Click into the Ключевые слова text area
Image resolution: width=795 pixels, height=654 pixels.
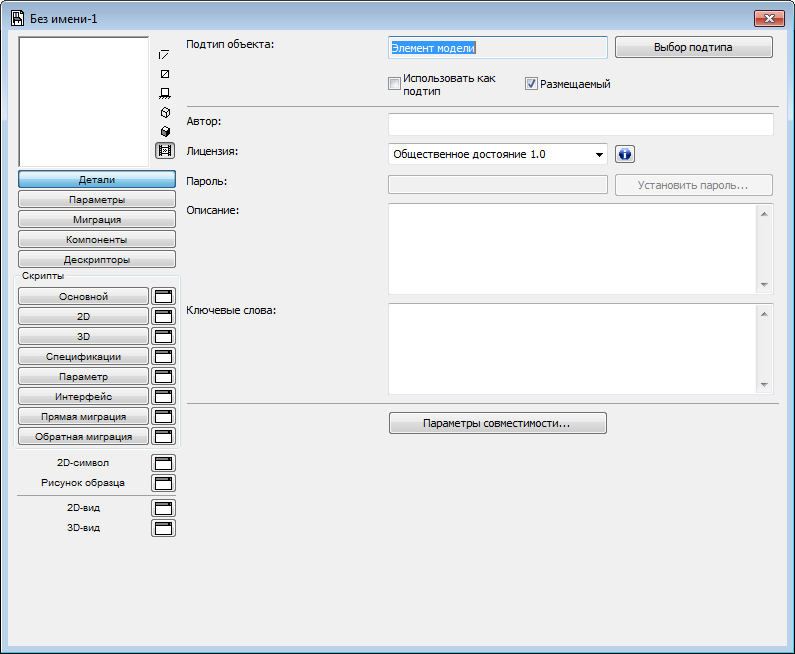tap(573, 349)
